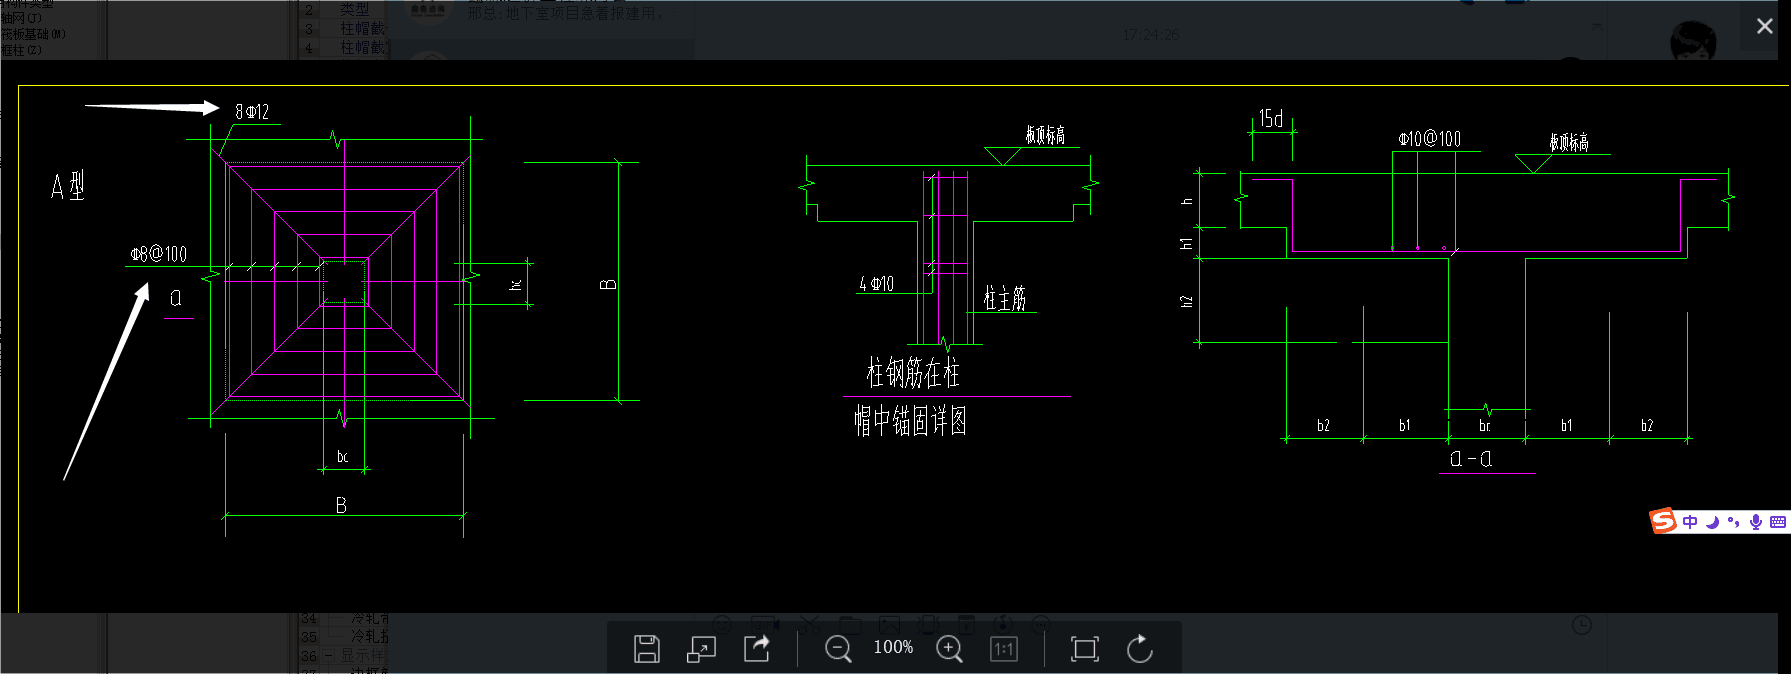Click the '15d' dimension label

point(1271,119)
